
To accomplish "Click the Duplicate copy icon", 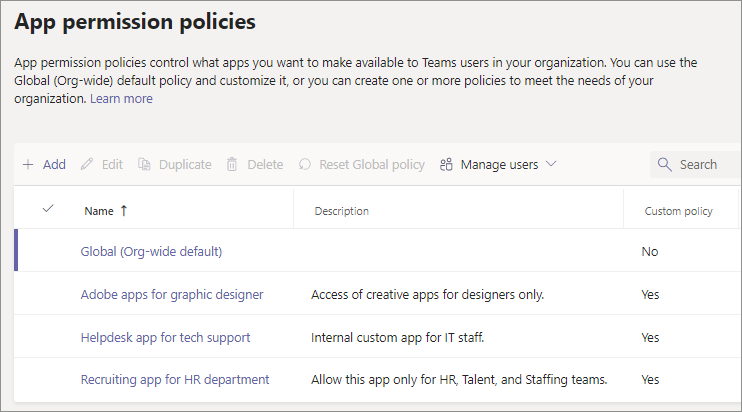I will tap(144, 164).
